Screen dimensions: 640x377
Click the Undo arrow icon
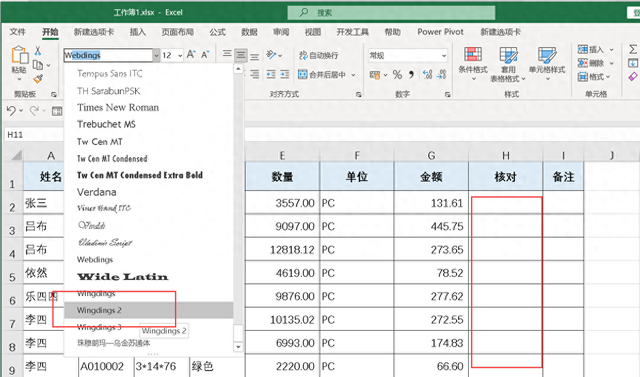11,111
